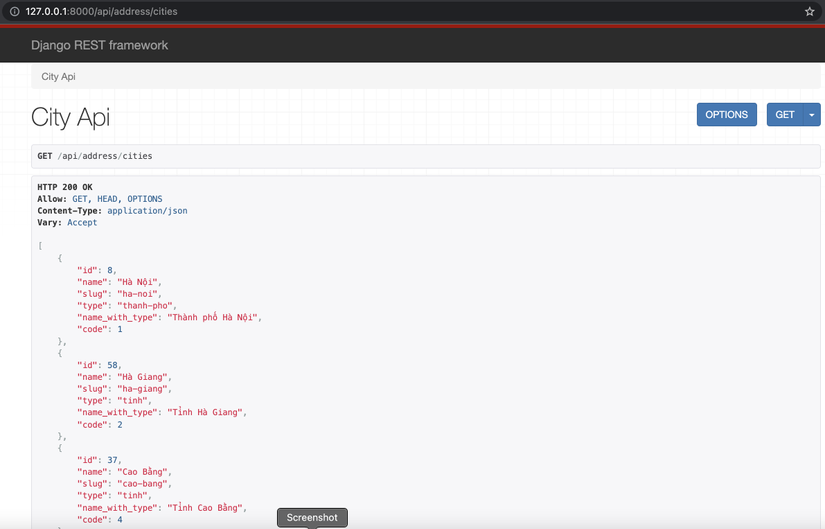Click the Allow: GET, HEAD, OPTIONS header line
The image size is (825, 529).
point(100,199)
